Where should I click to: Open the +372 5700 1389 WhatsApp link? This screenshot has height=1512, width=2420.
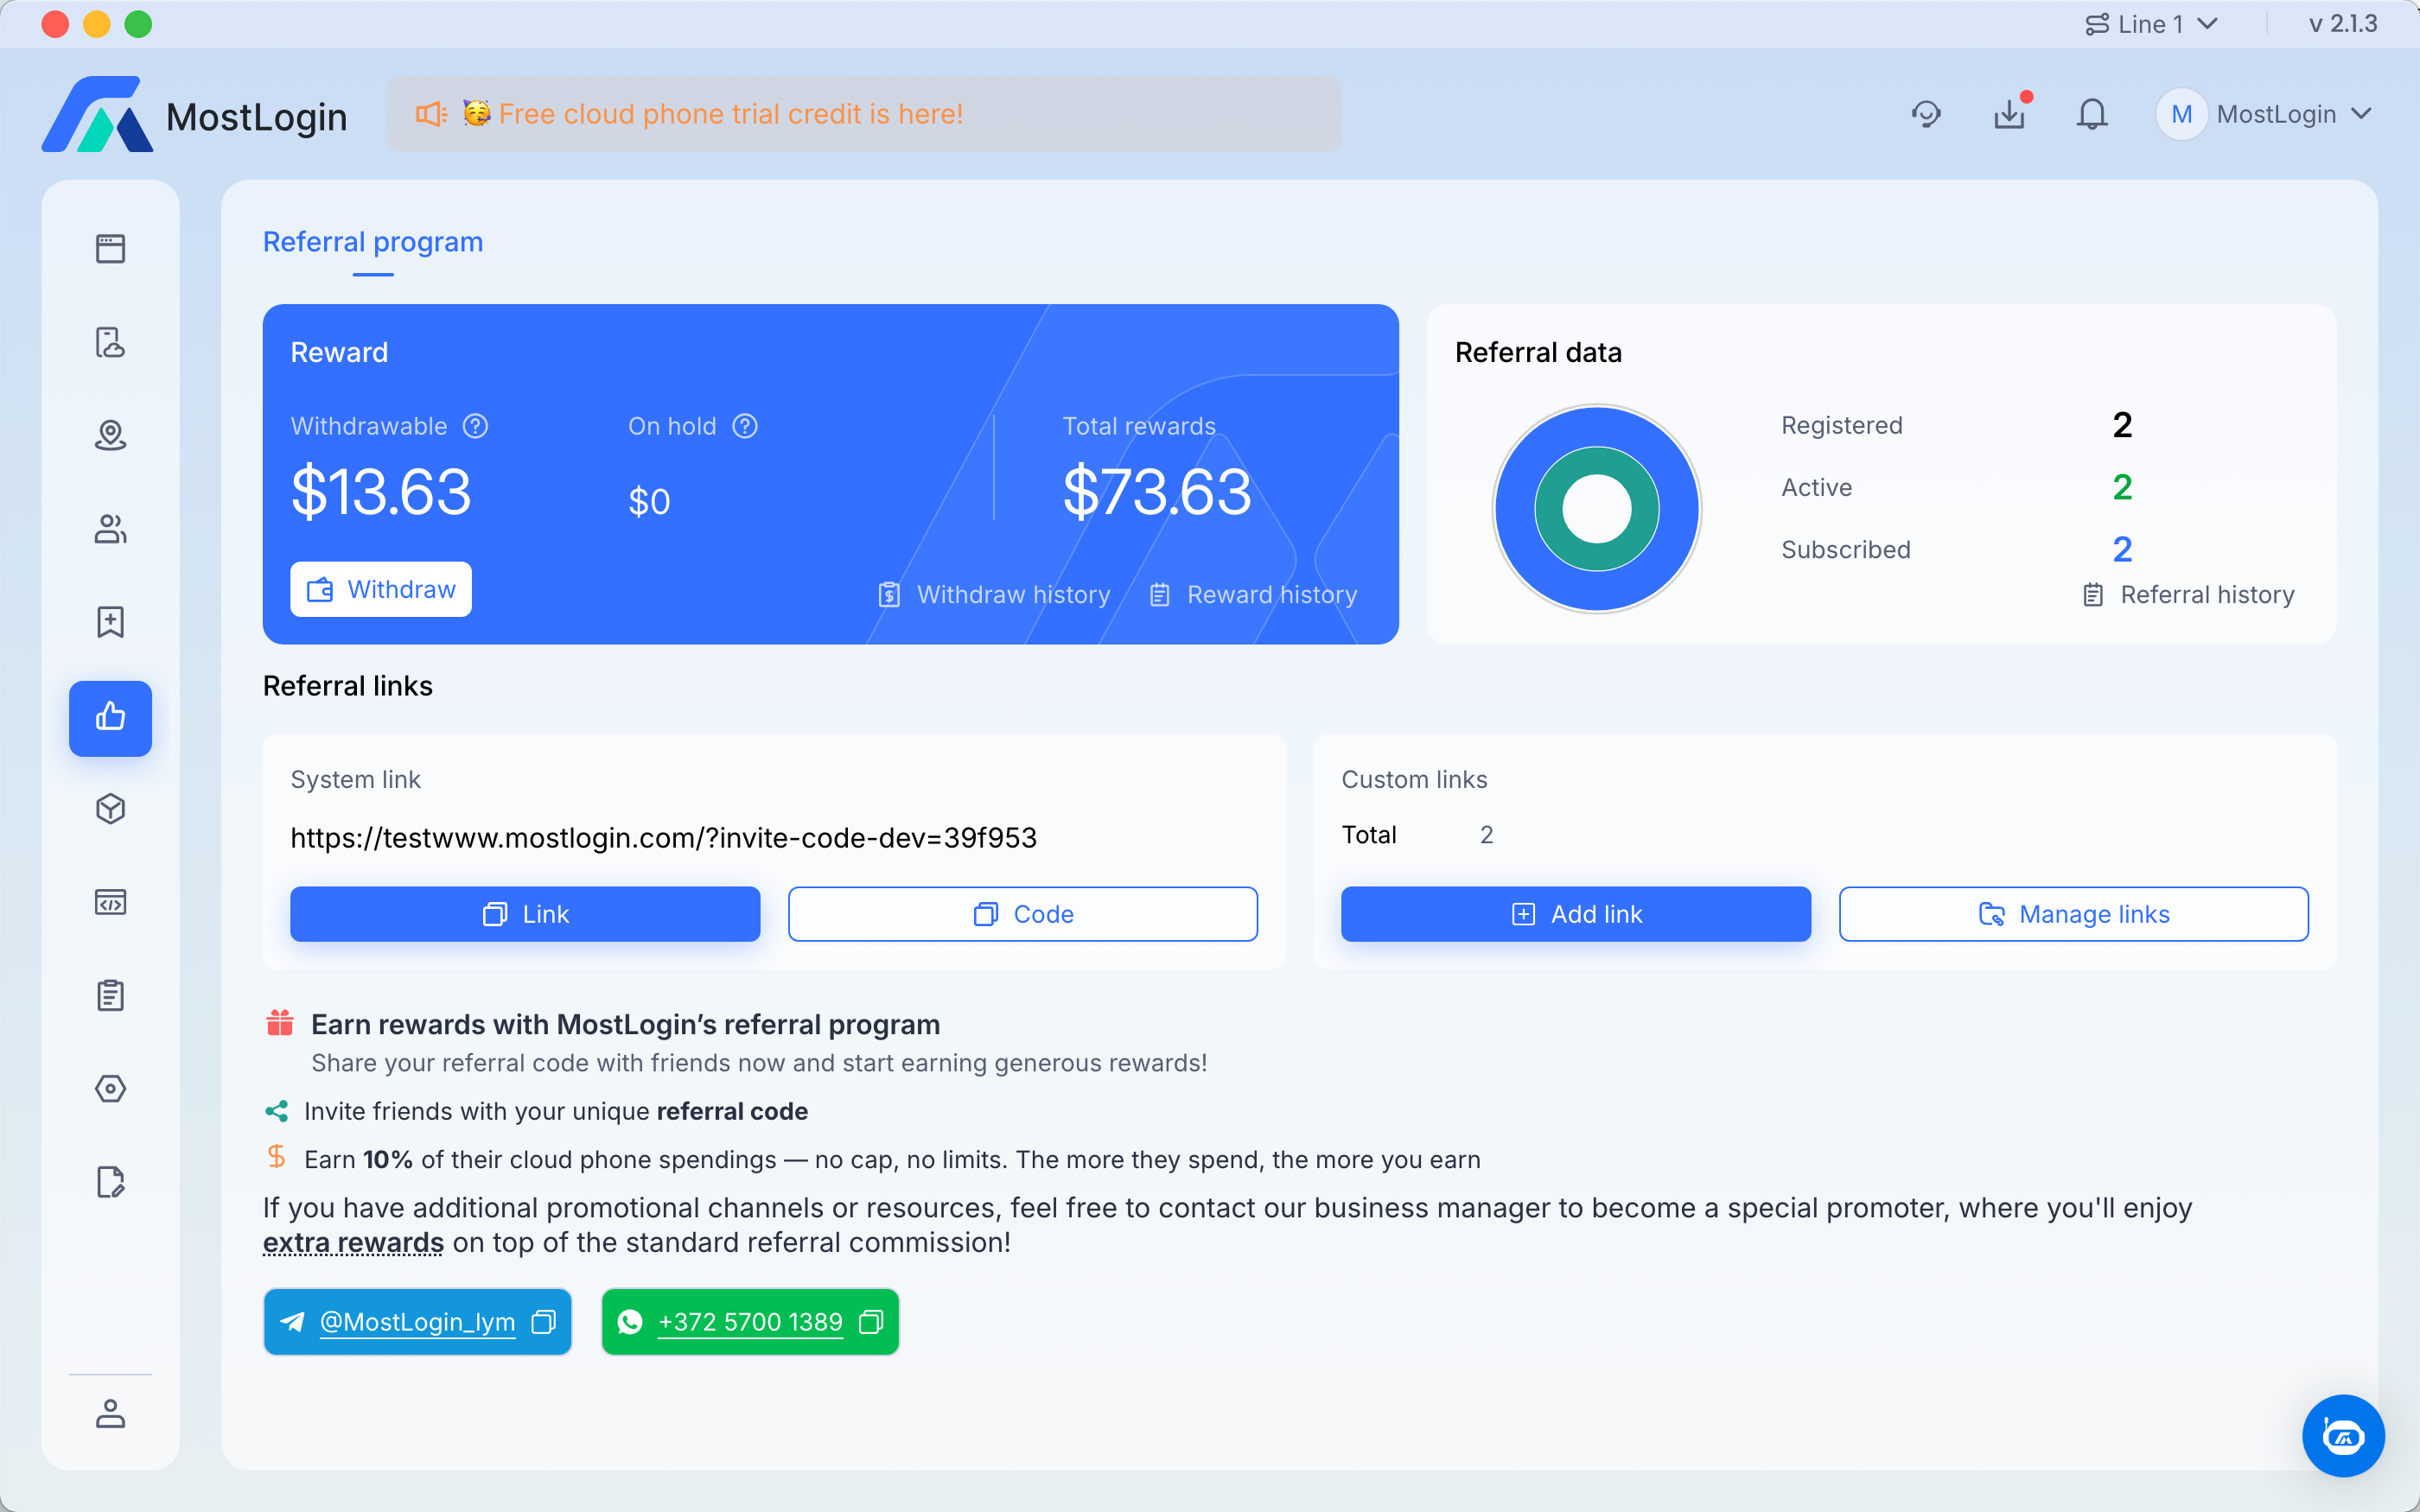coord(750,1322)
